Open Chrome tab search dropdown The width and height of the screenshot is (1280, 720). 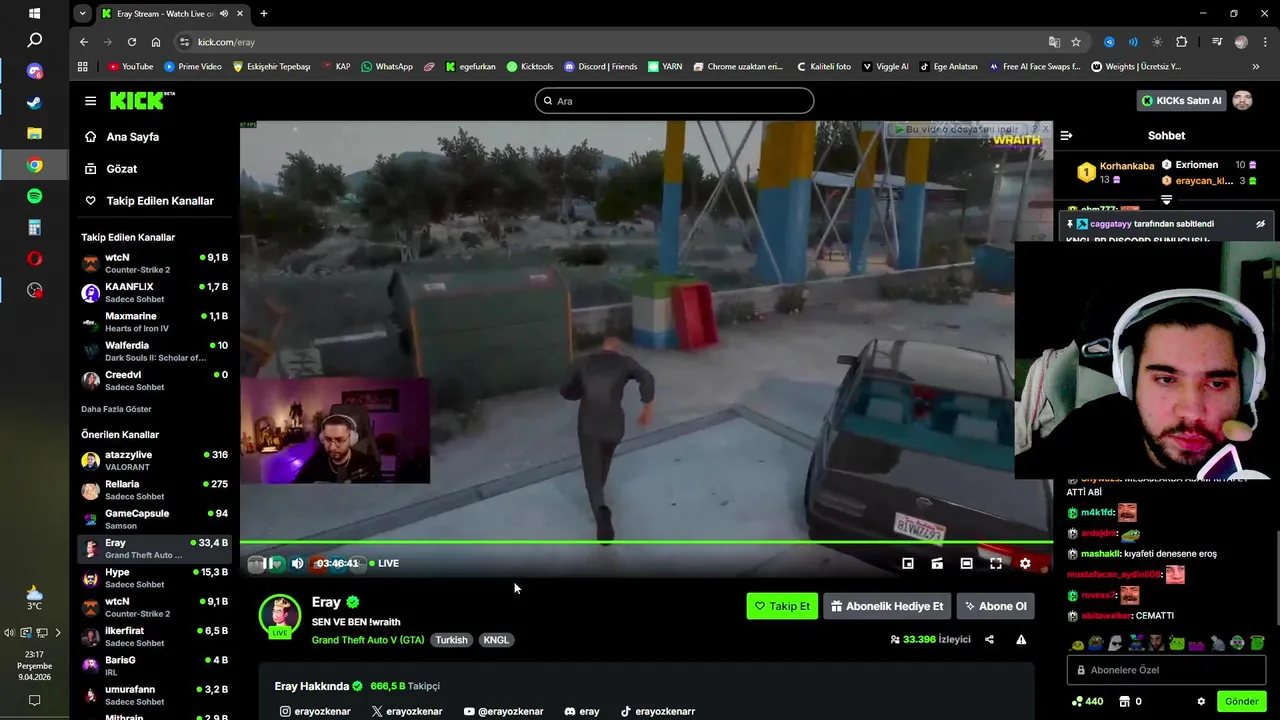(x=83, y=14)
